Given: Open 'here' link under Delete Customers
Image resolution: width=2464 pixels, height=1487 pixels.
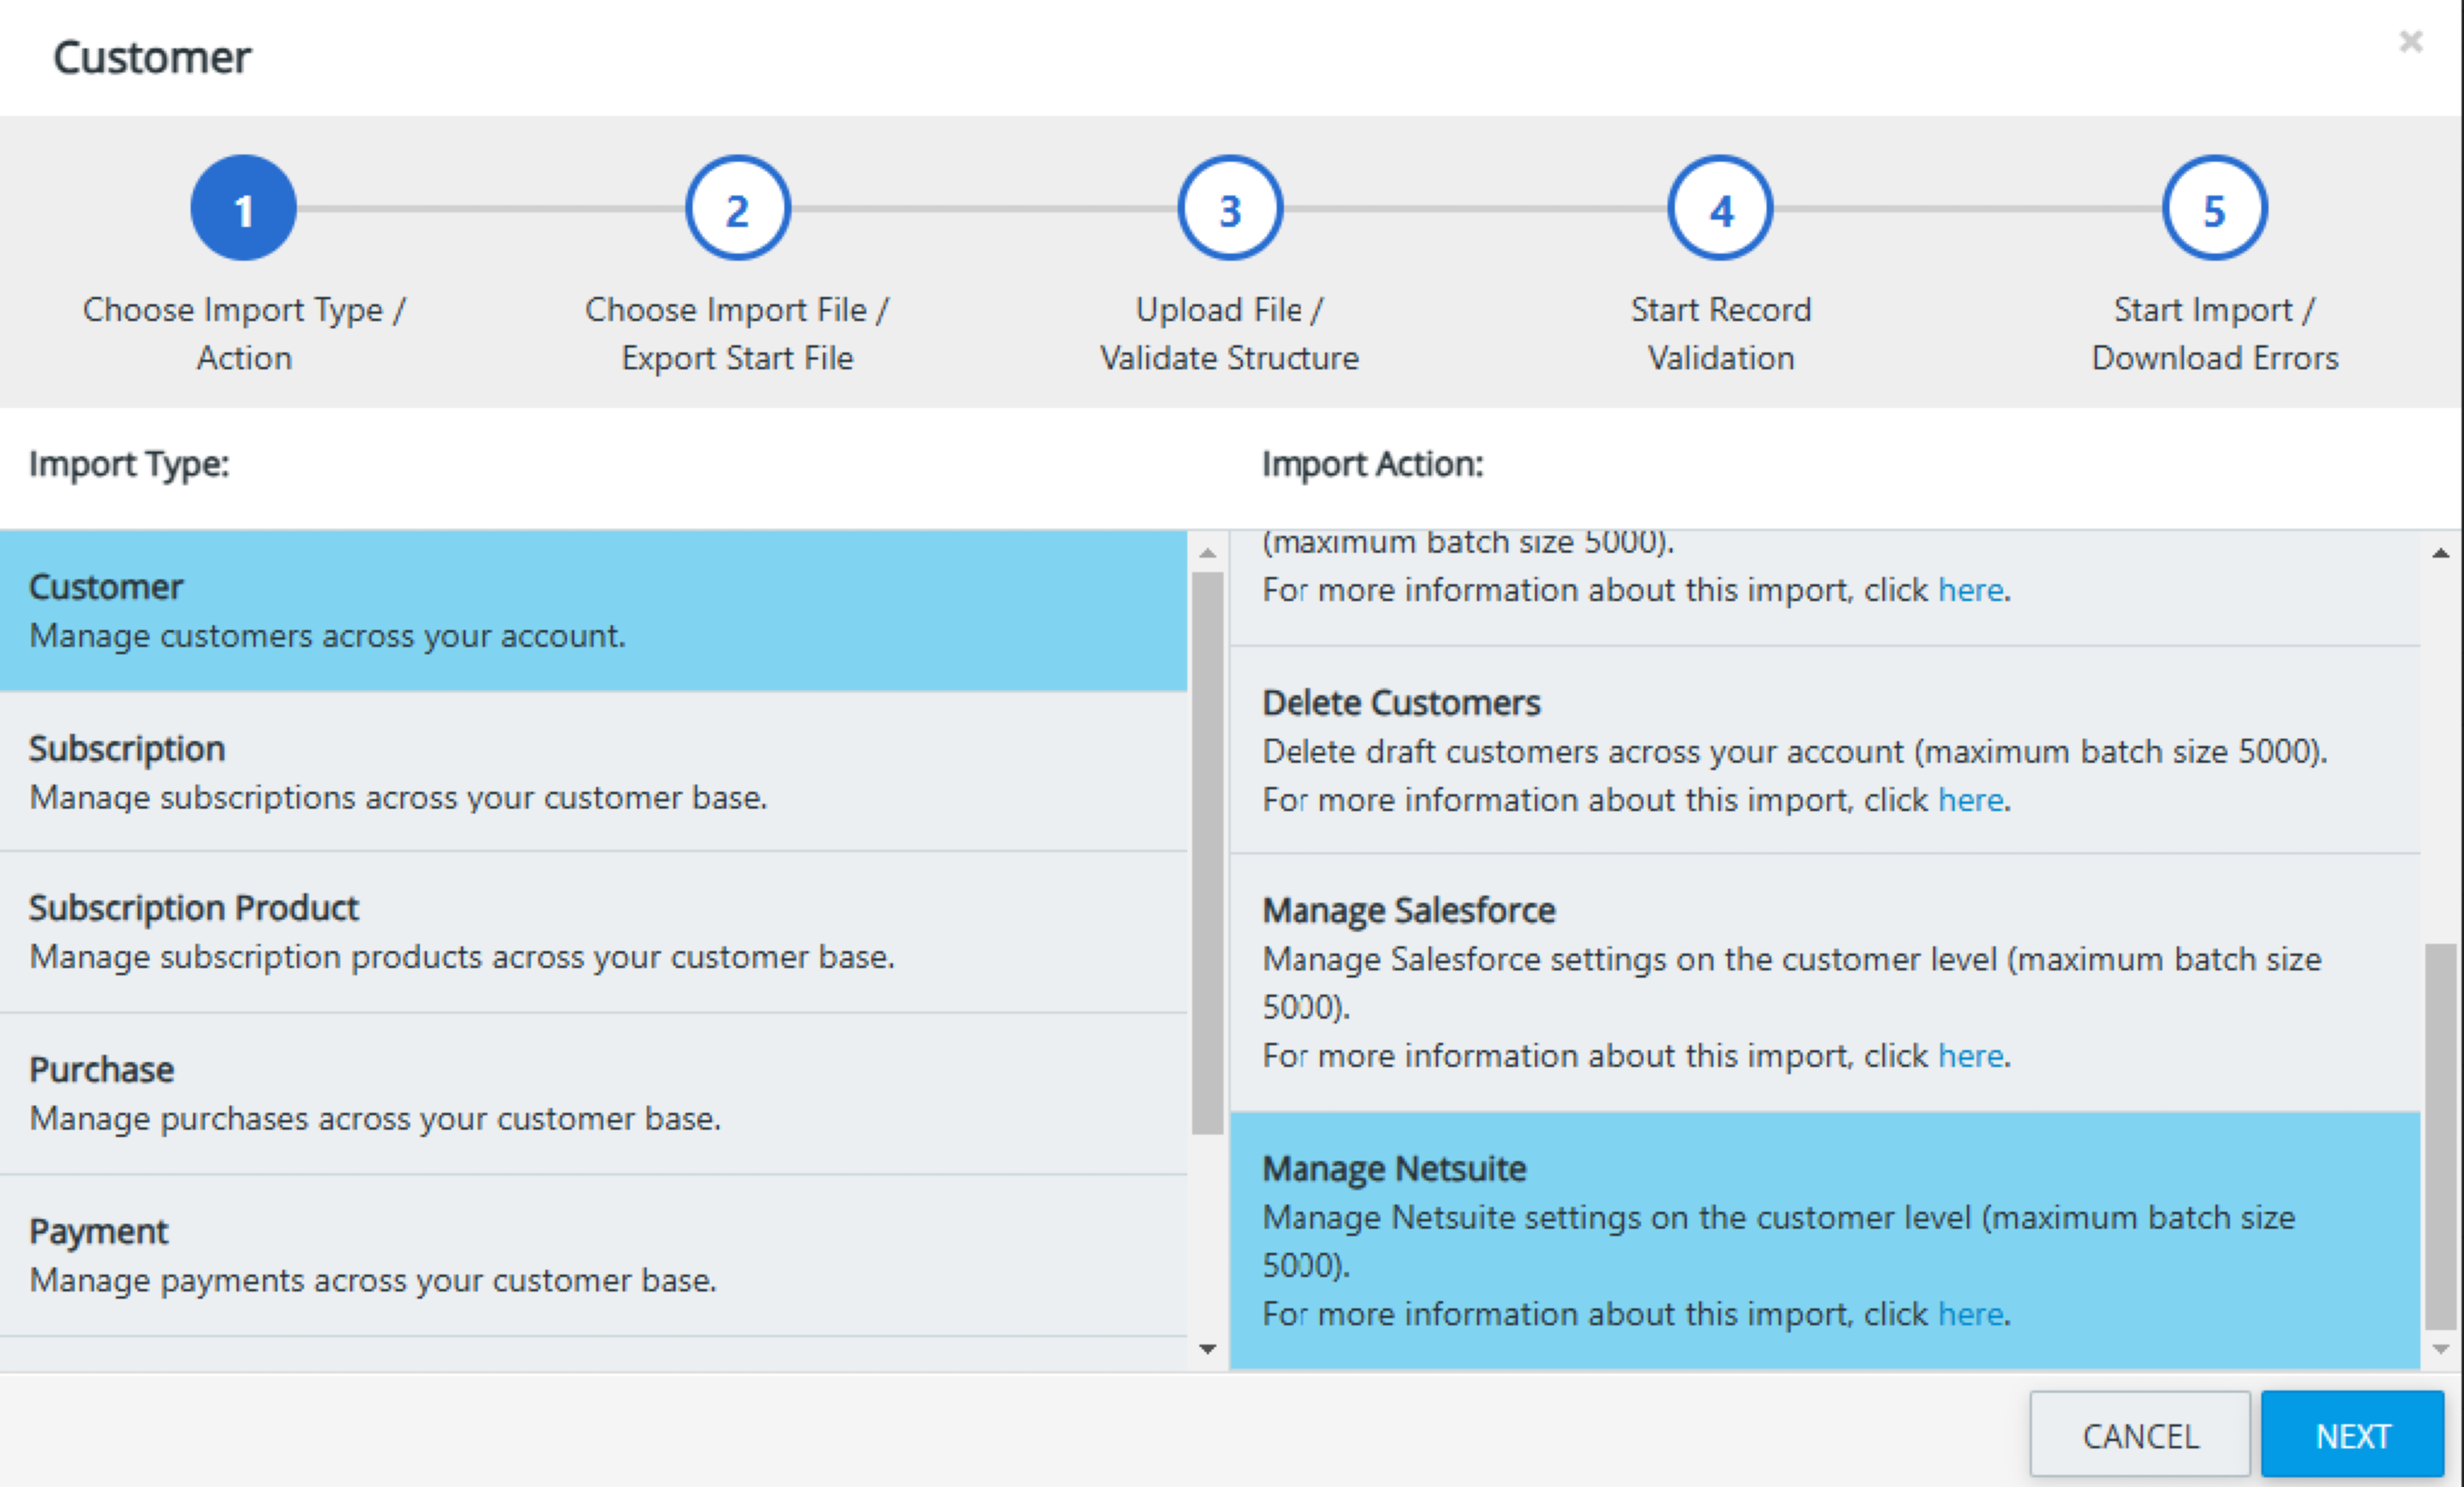Looking at the screenshot, I should (1969, 800).
